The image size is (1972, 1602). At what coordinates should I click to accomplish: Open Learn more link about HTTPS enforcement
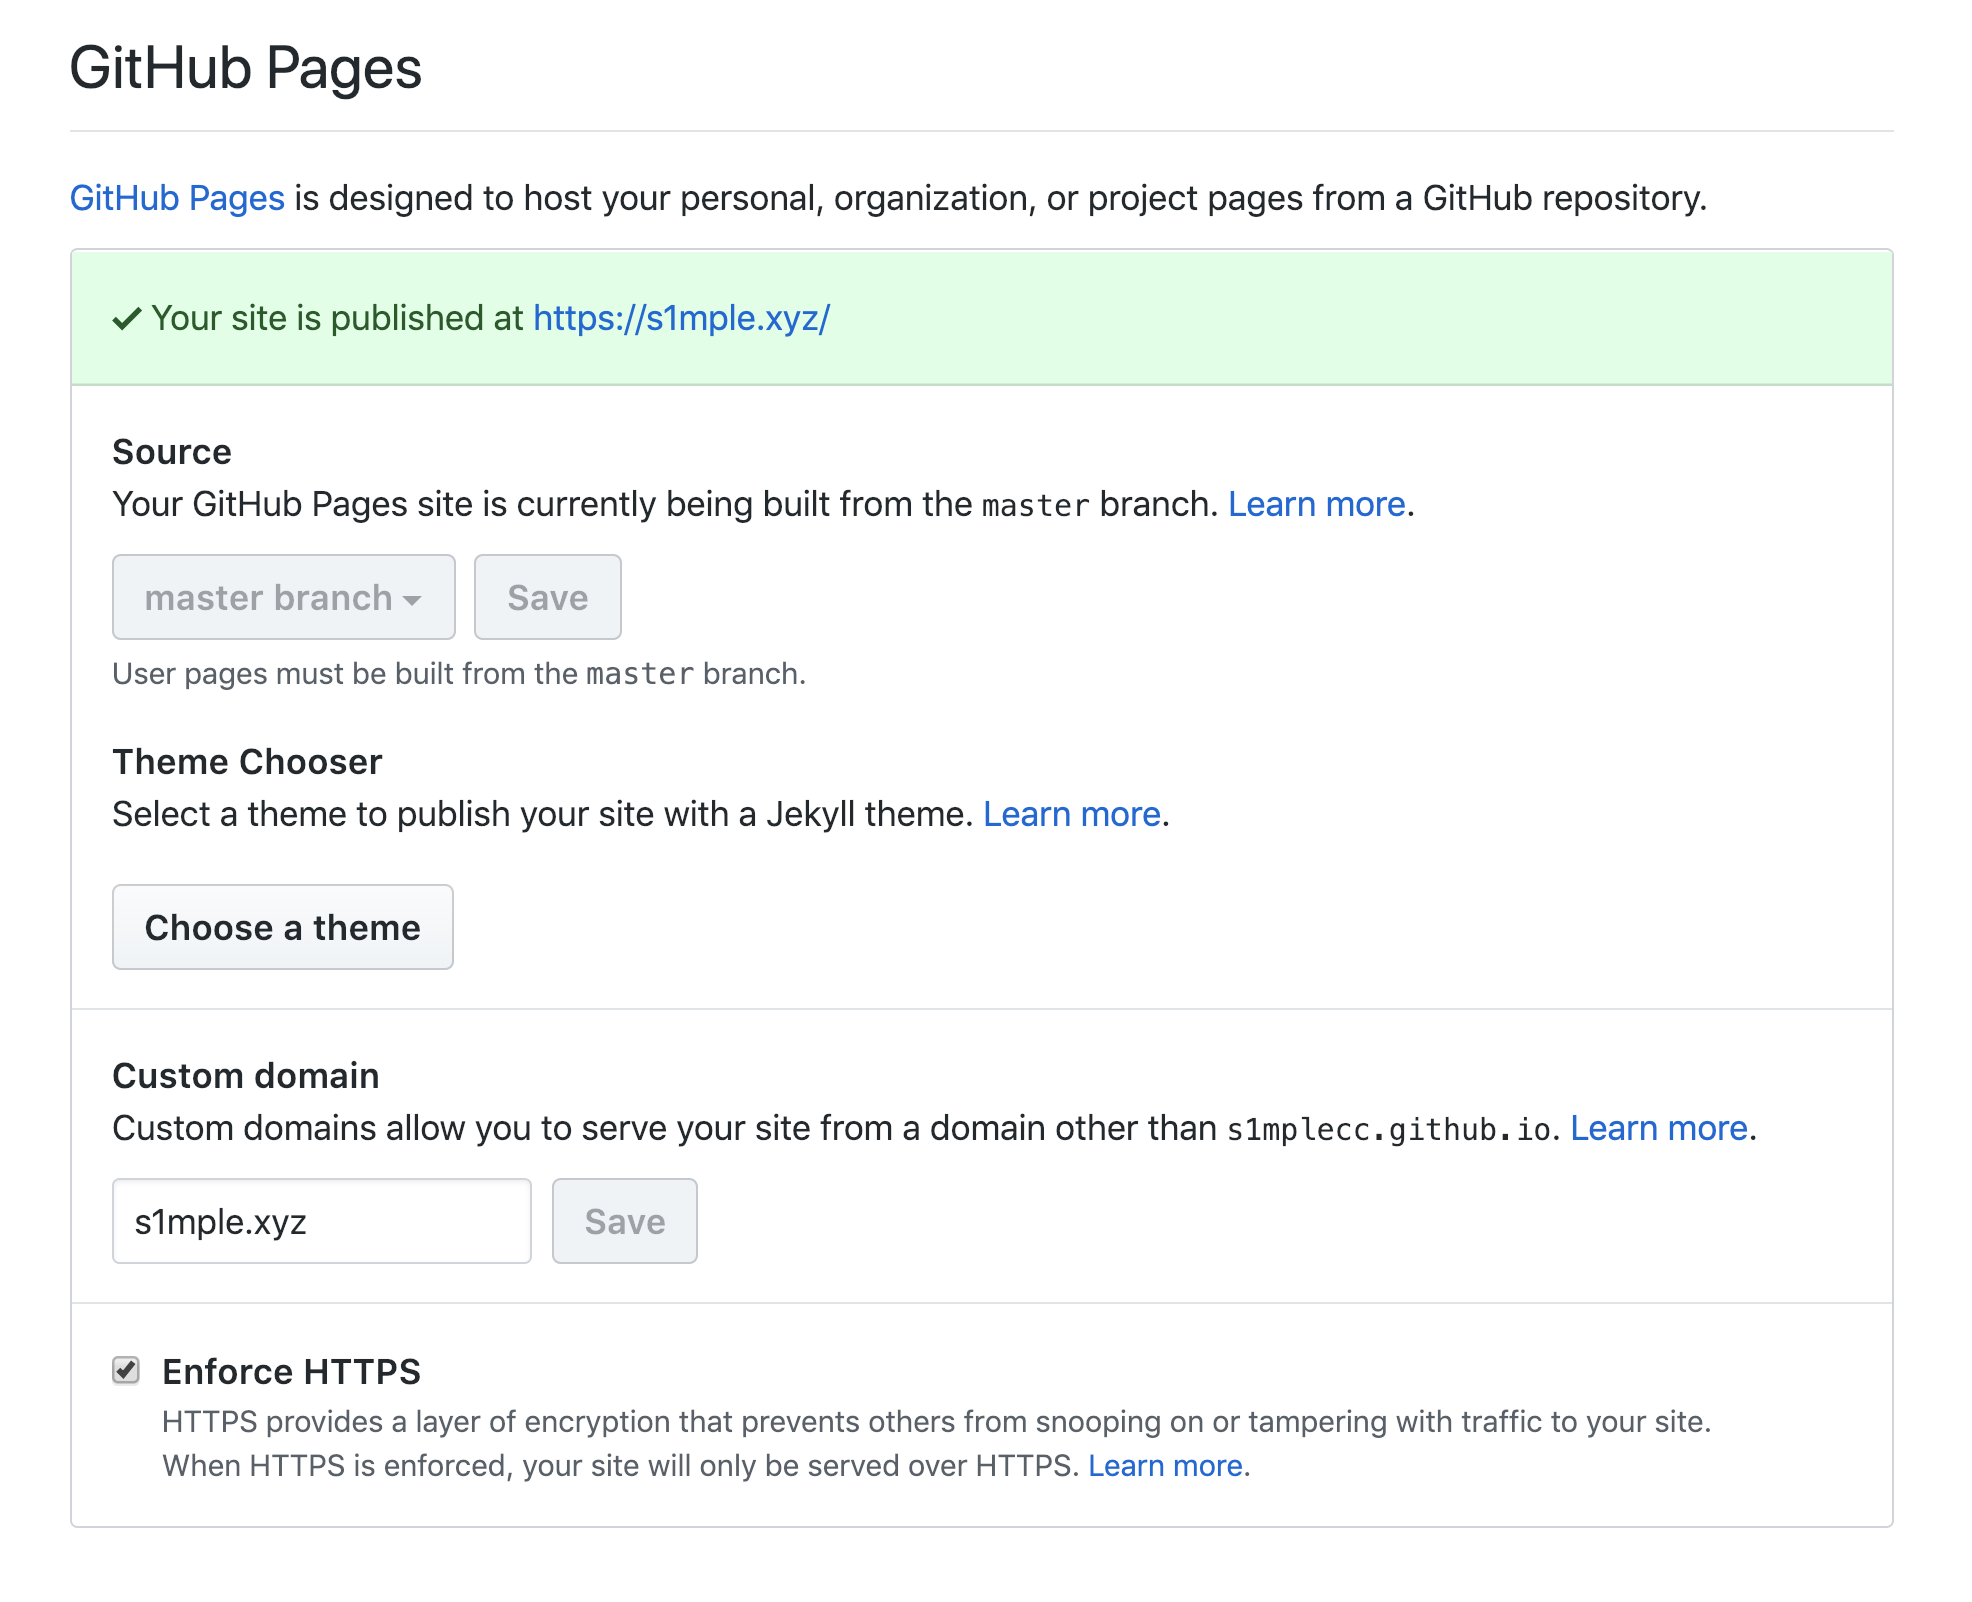1165,1466
